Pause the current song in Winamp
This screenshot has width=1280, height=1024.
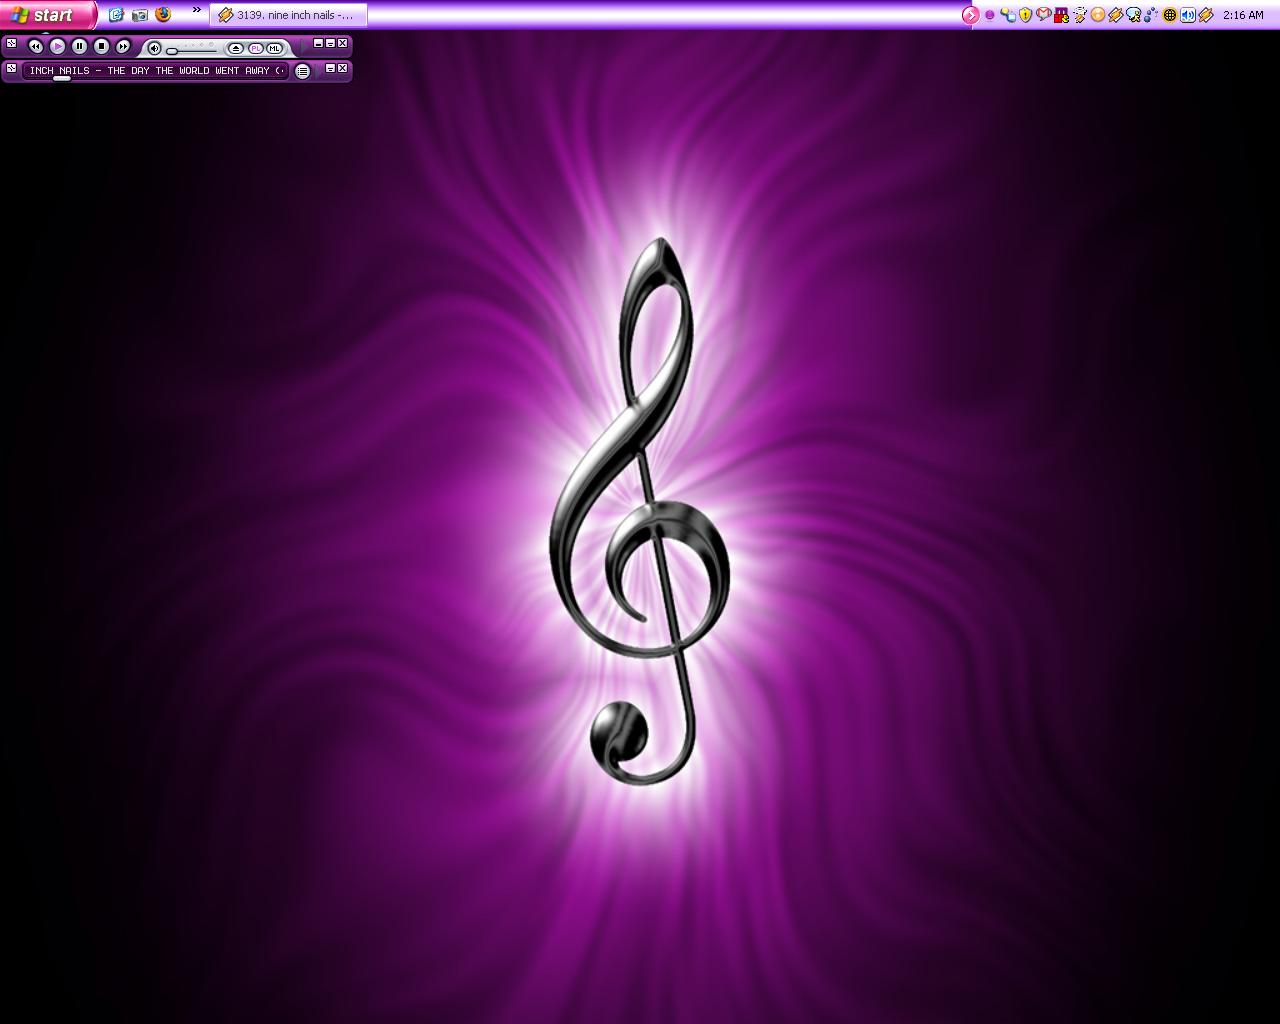click(80, 46)
